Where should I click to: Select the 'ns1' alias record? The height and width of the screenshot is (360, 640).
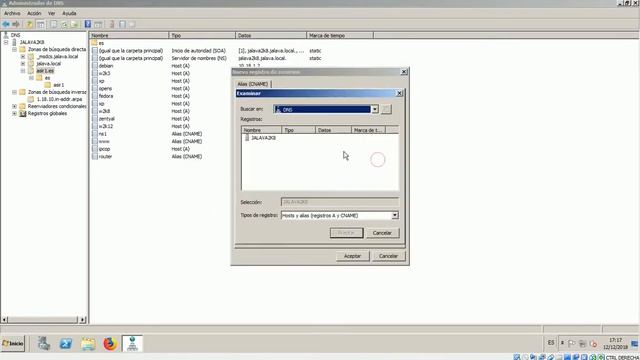pyautogui.click(x=102, y=134)
